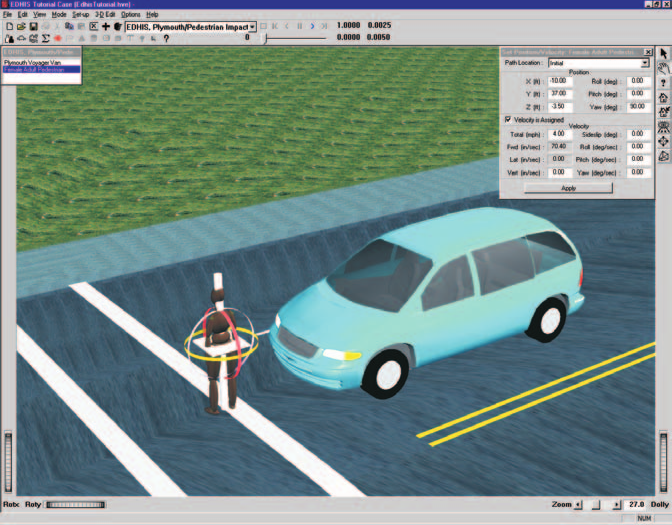Click the plus crosshair toolbar icon
The width and height of the screenshot is (672, 525).
[105, 27]
